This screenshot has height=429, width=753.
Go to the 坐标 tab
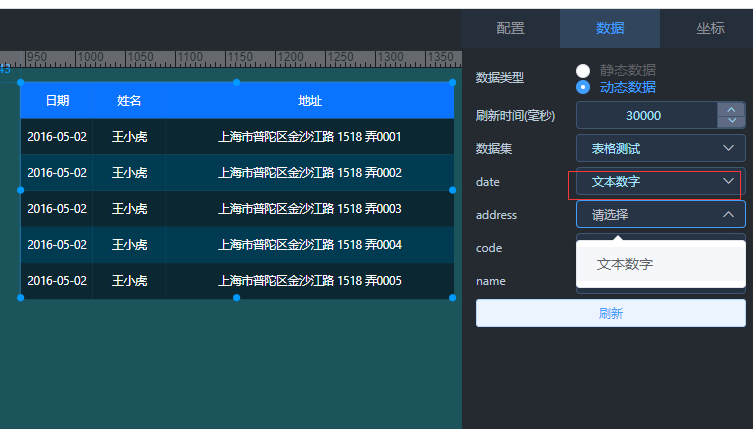click(x=710, y=28)
